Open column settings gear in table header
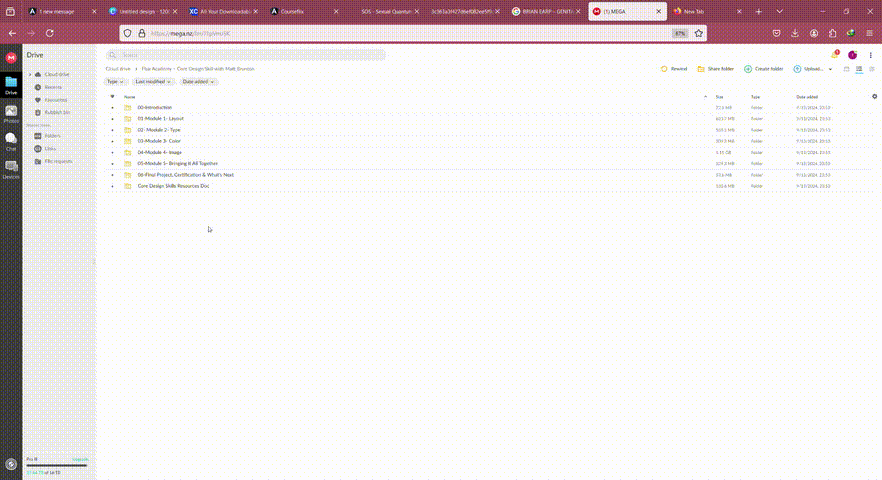 click(x=874, y=96)
